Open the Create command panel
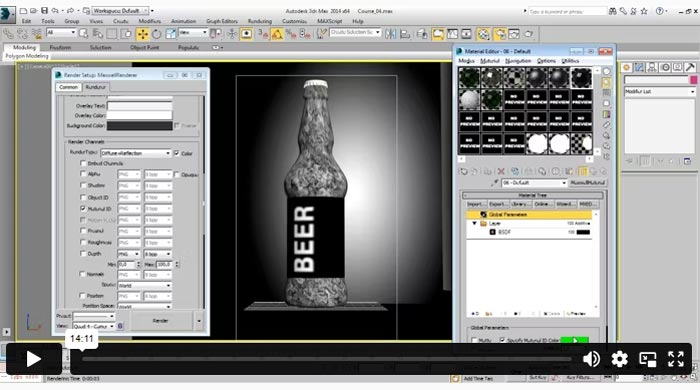 [x=626, y=67]
